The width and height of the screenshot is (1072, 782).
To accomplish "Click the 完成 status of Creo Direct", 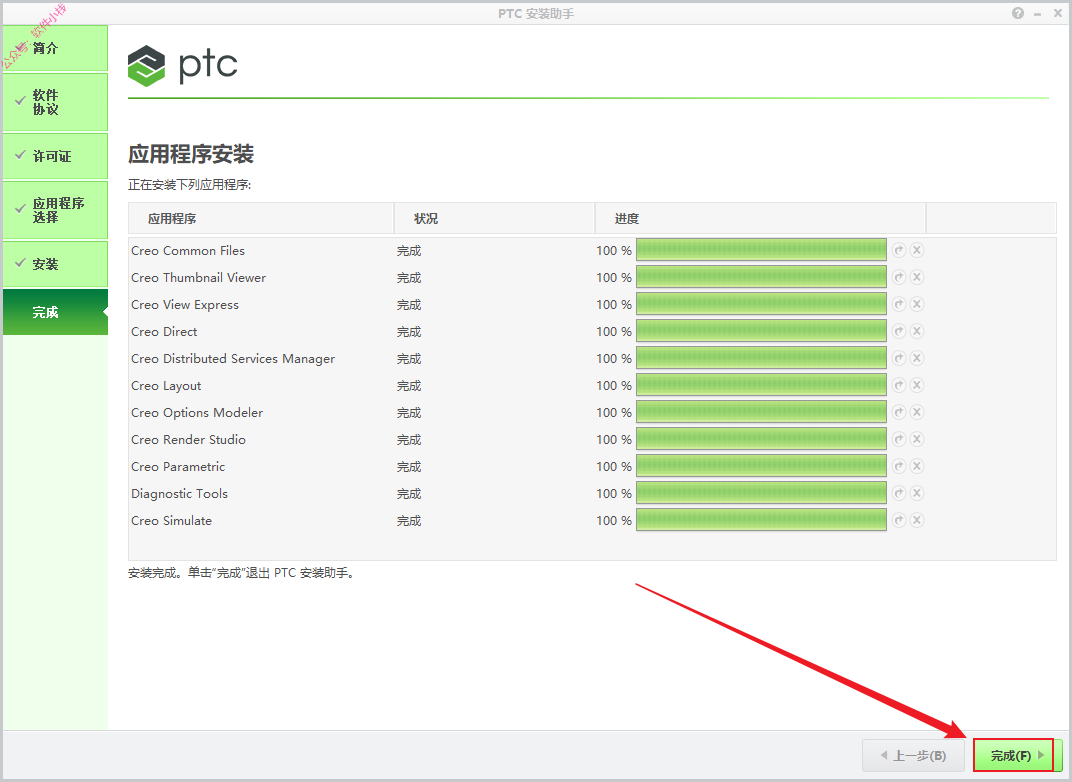I will pos(409,332).
